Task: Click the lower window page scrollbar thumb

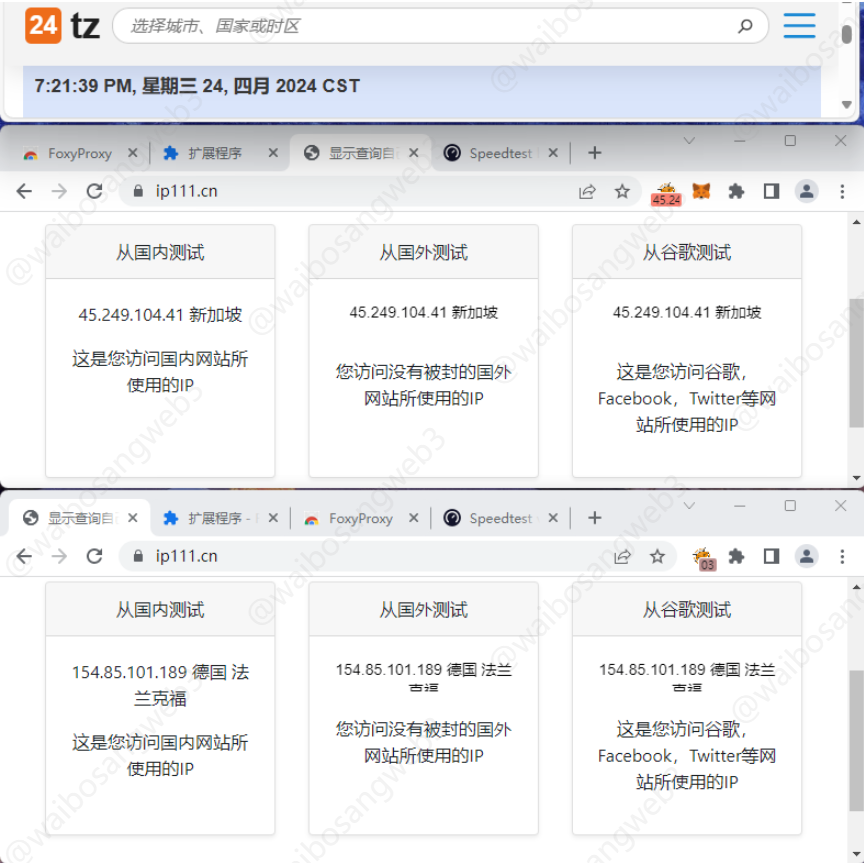Action: 856,741
